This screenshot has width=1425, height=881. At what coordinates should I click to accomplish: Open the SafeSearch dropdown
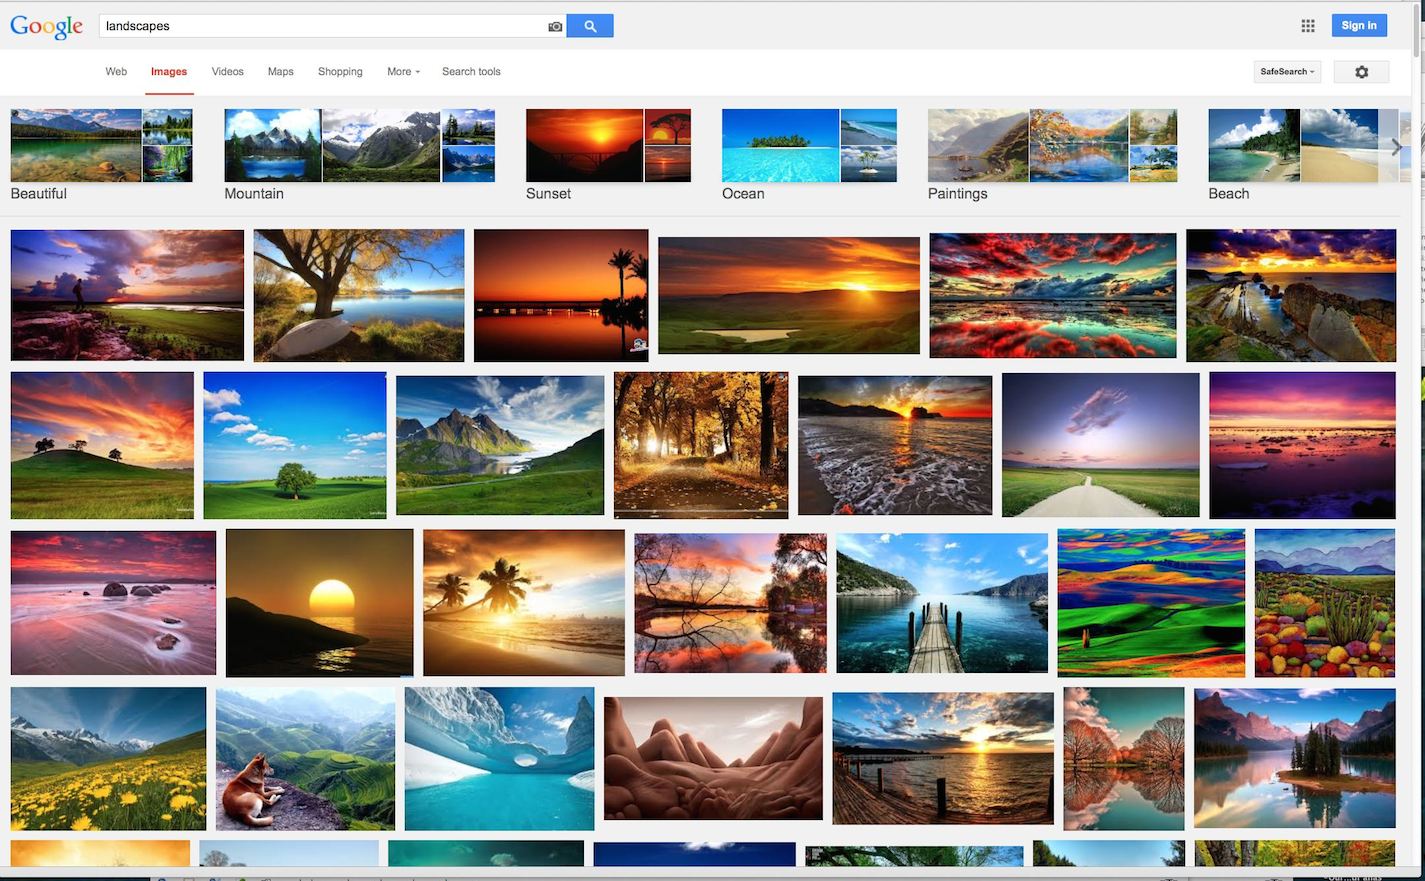coord(1287,72)
